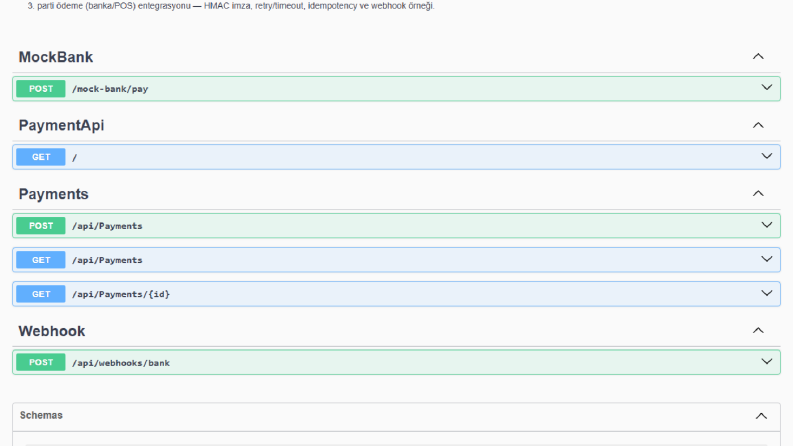This screenshot has height=446, width=793.
Task: Expand the POST /api/webhooks/bank arrow
Action: (x=767, y=362)
